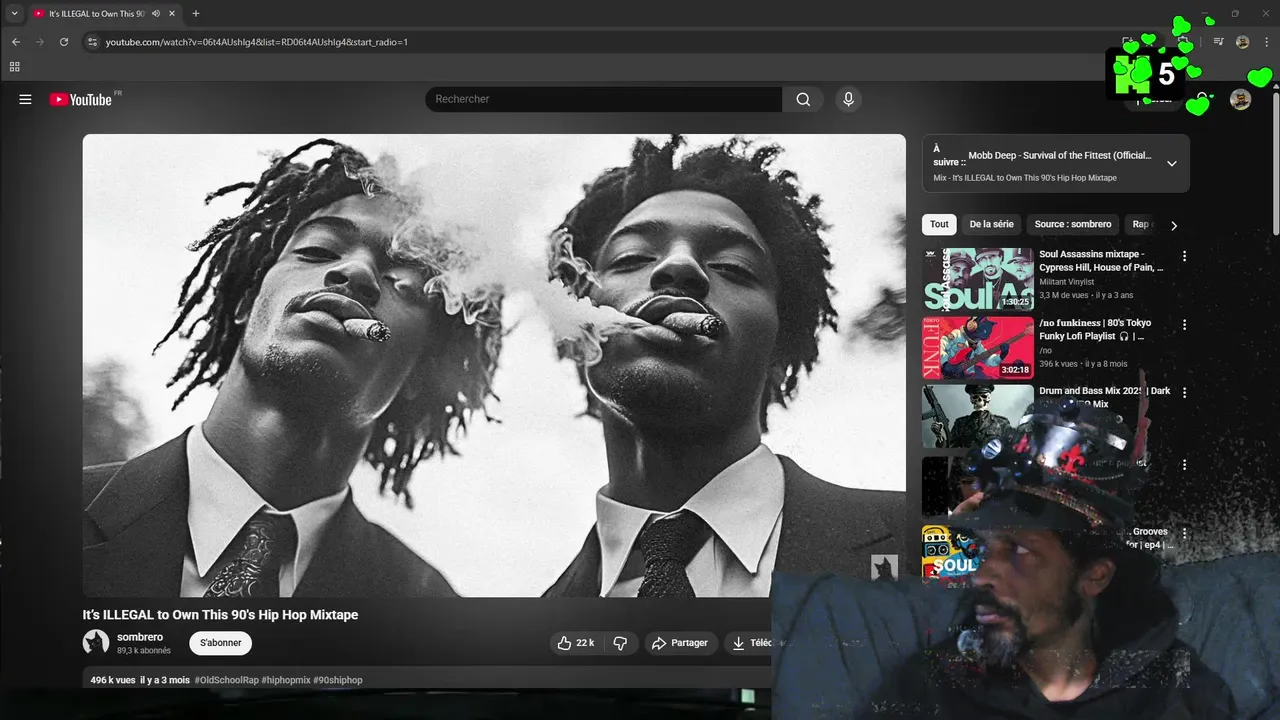
Task: Open options for /no funkiness Tokyo playlist
Action: coord(1184,325)
